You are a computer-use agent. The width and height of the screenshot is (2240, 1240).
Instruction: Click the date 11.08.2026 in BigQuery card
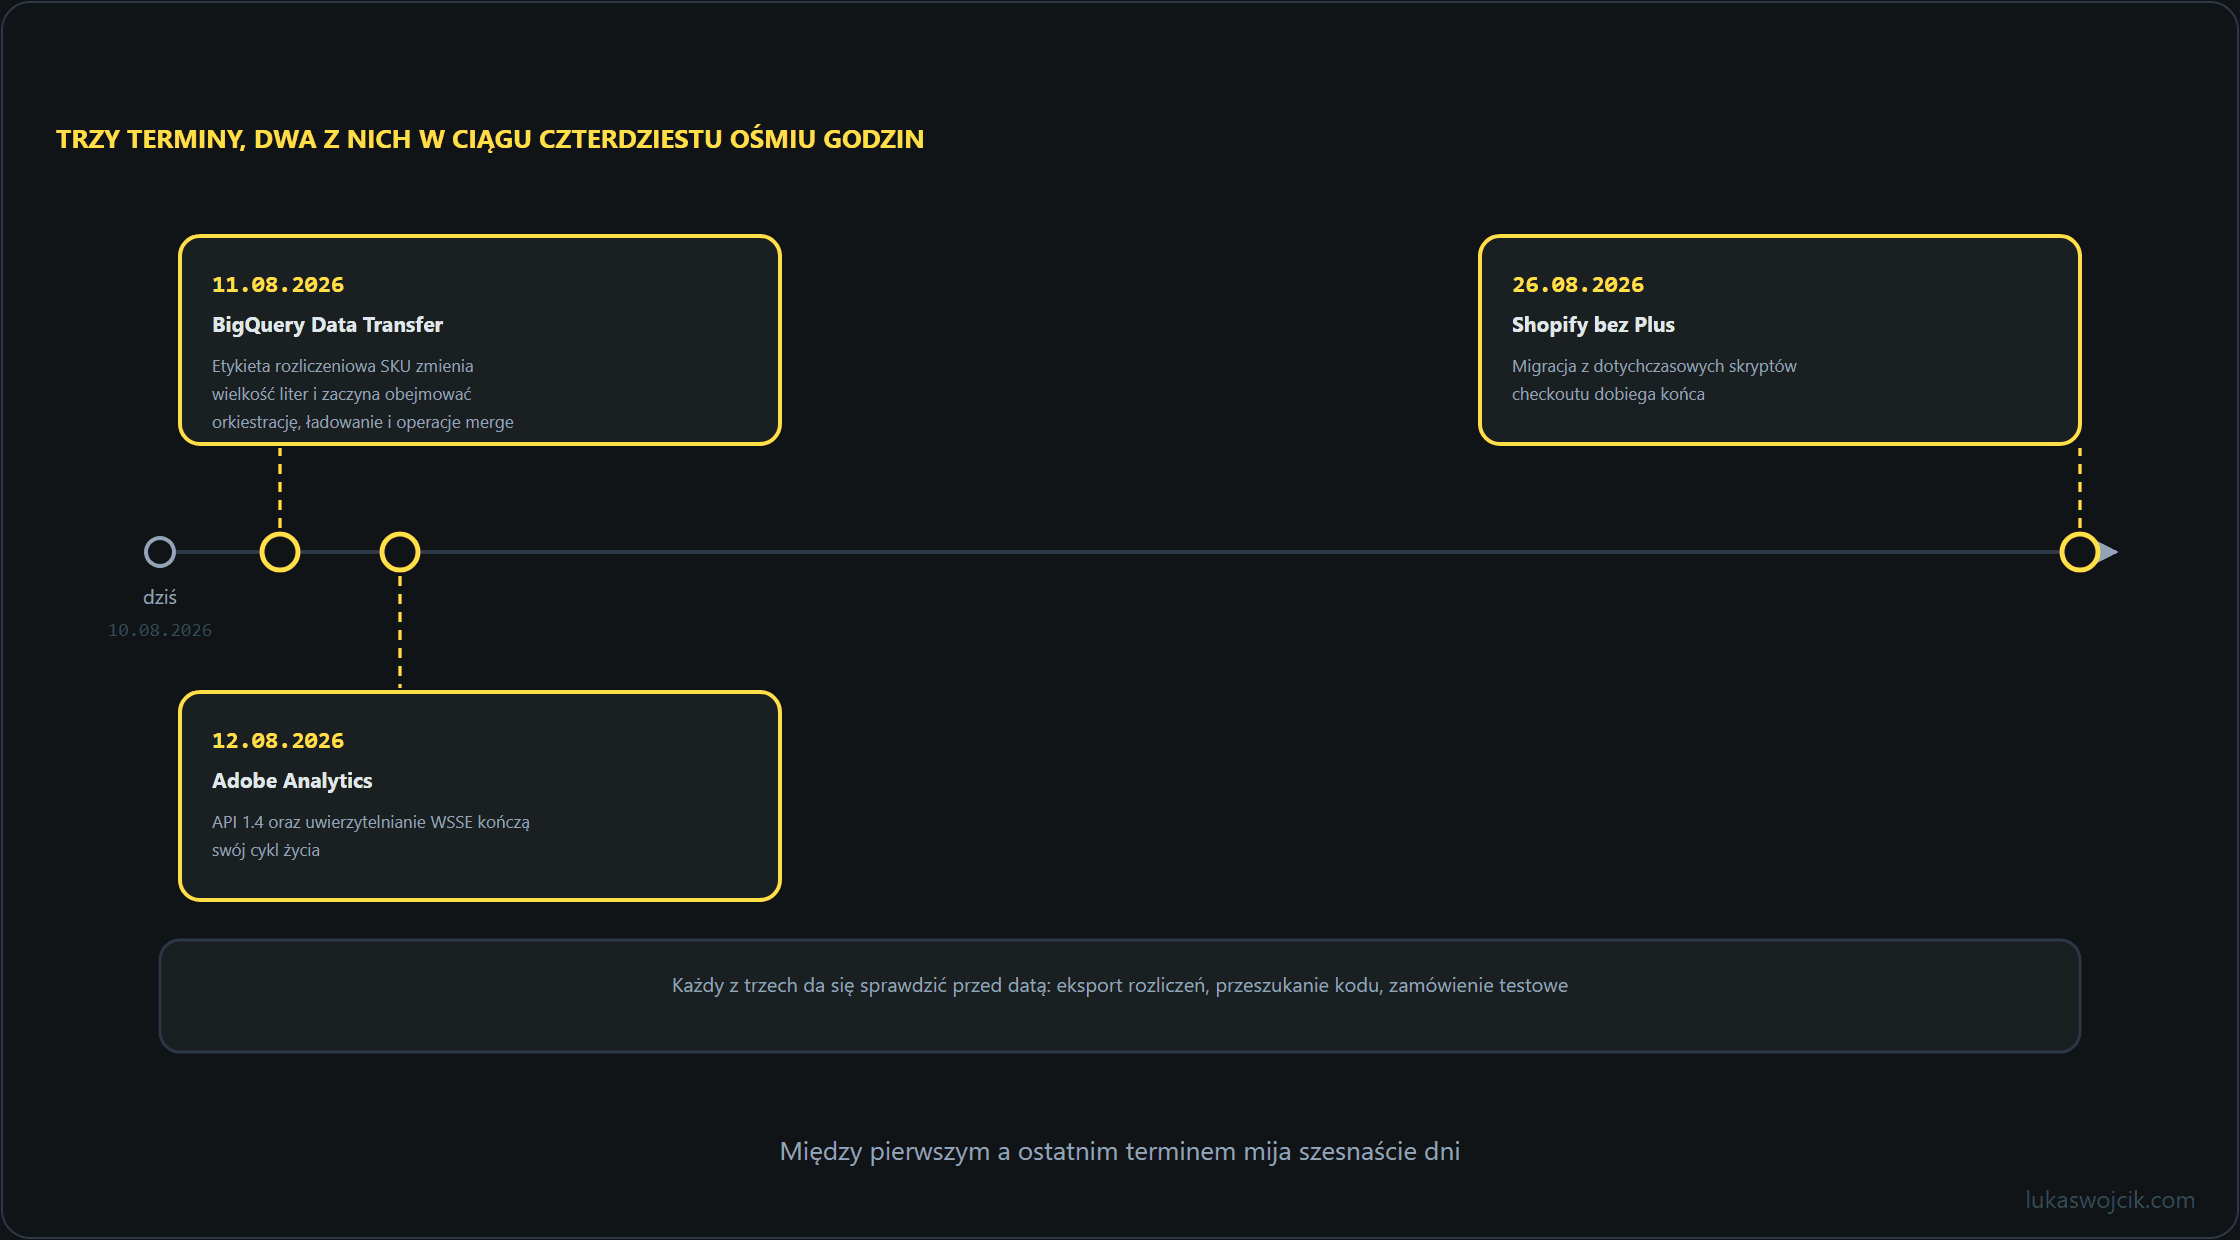pyautogui.click(x=278, y=285)
